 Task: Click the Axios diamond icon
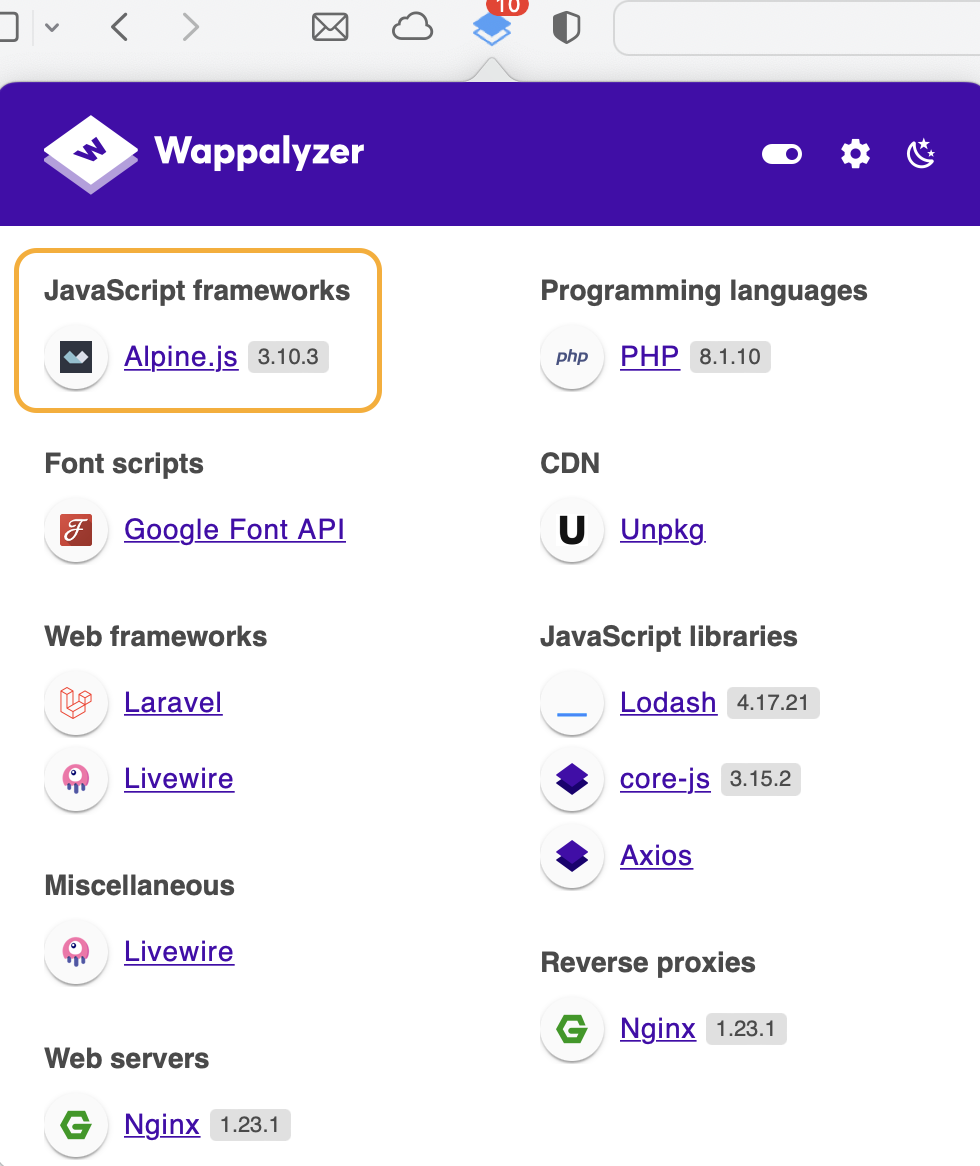pyautogui.click(x=572, y=856)
